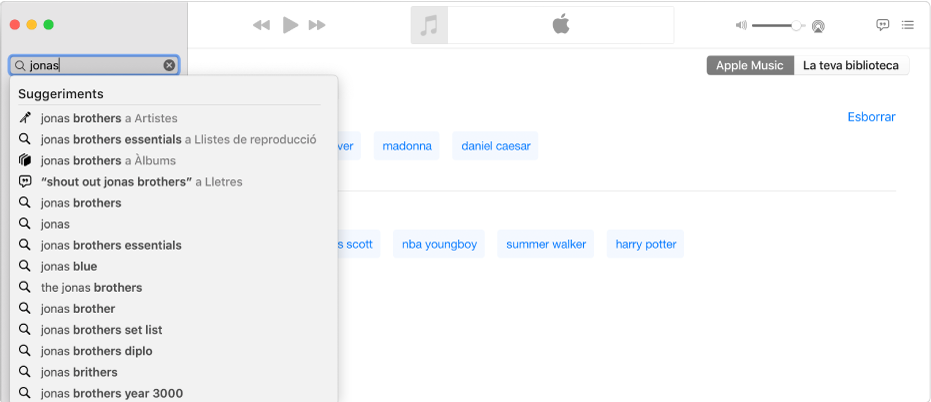This screenshot has width=931, height=402.
Task: Select the nba youngboy trending chip
Action: tap(439, 244)
